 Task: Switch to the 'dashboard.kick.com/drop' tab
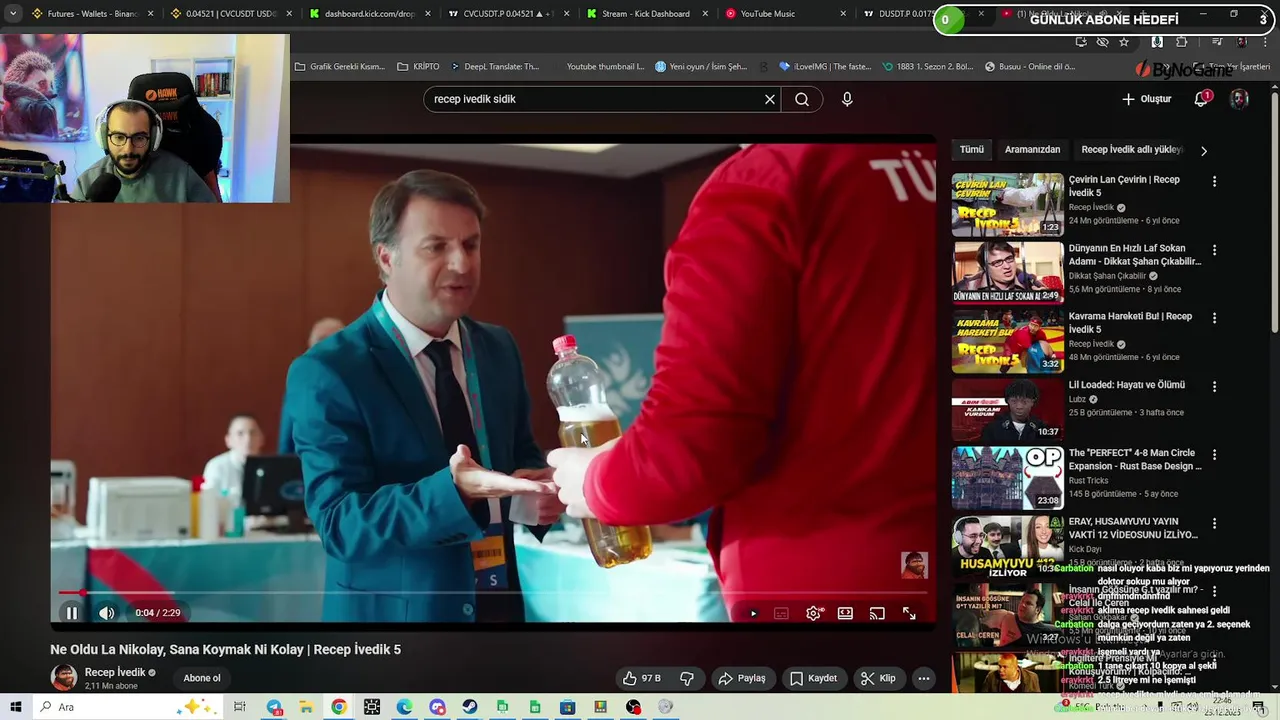pos(369,14)
